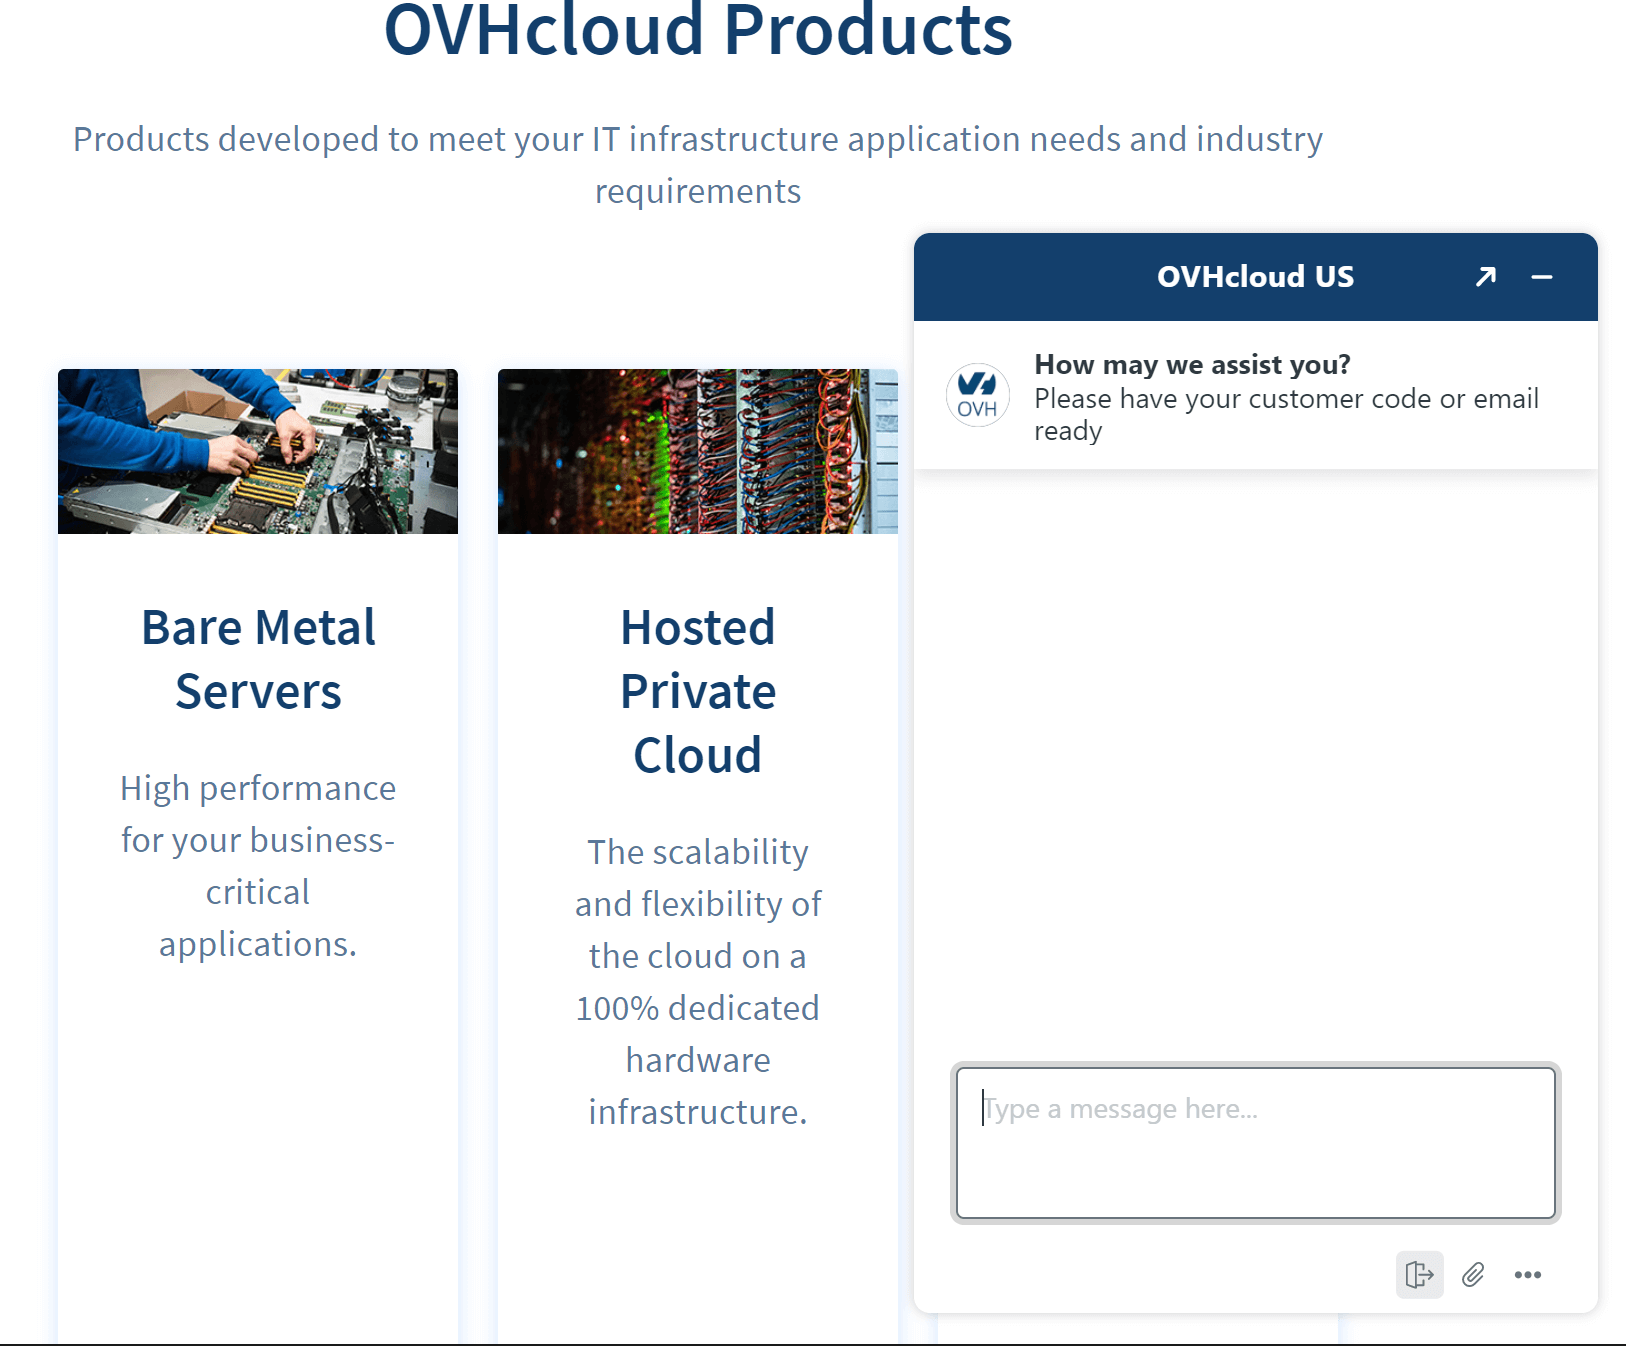End the chat with the exit icon
1626x1346 pixels.
pos(1419,1275)
